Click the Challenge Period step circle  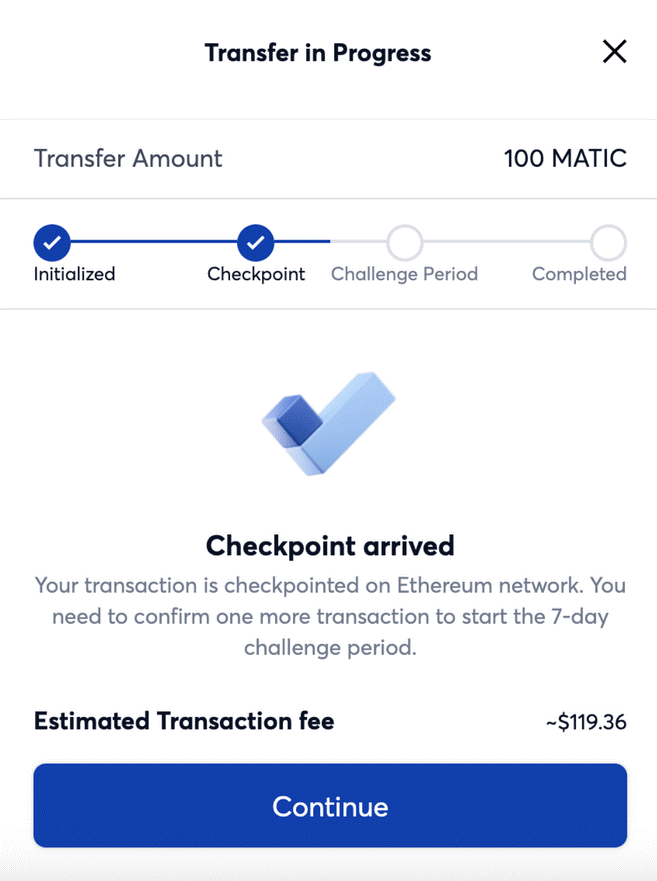pos(404,242)
